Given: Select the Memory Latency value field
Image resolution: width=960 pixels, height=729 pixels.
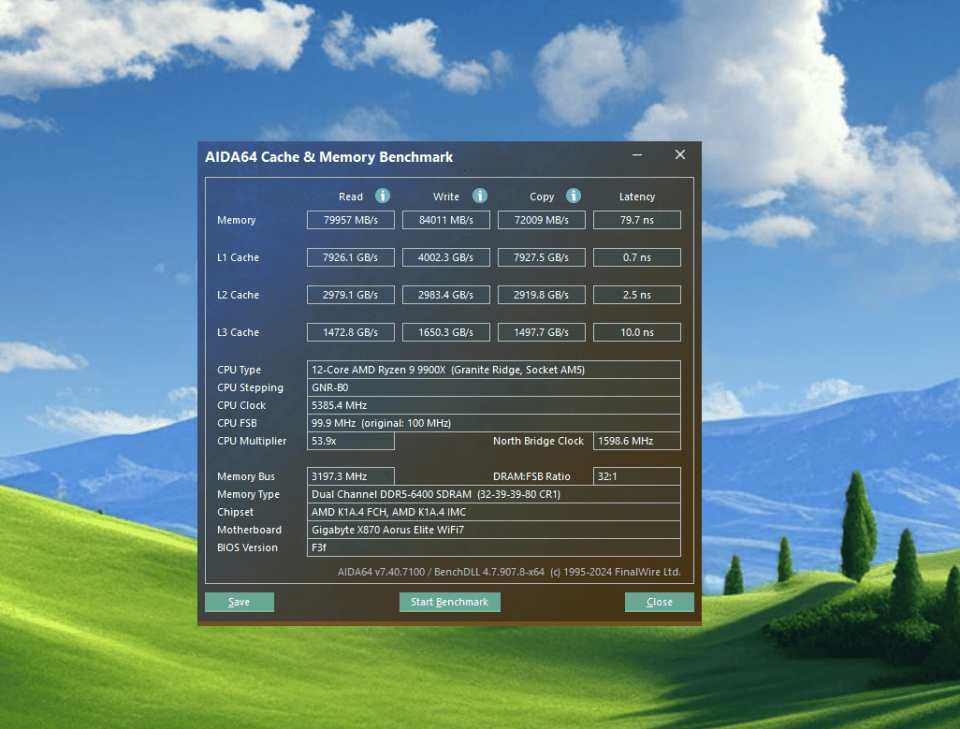Looking at the screenshot, I should [x=636, y=220].
